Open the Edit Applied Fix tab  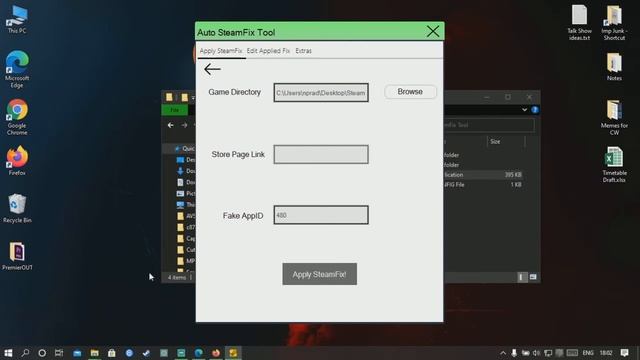(x=268, y=51)
